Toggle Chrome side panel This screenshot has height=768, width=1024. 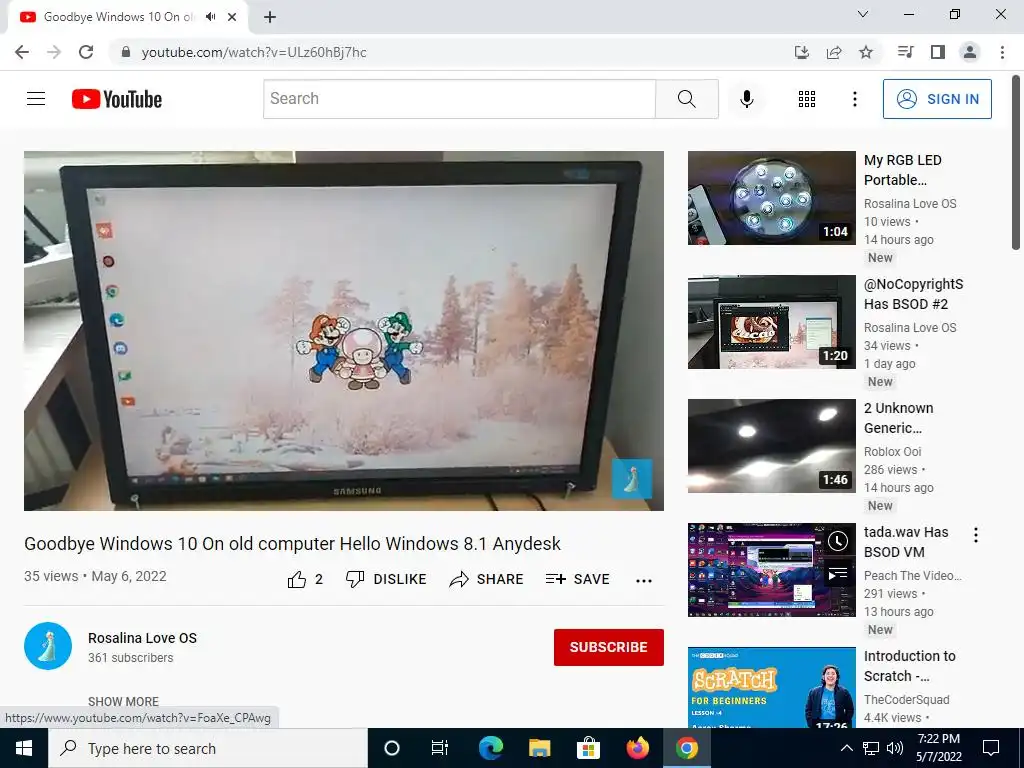pos(938,52)
